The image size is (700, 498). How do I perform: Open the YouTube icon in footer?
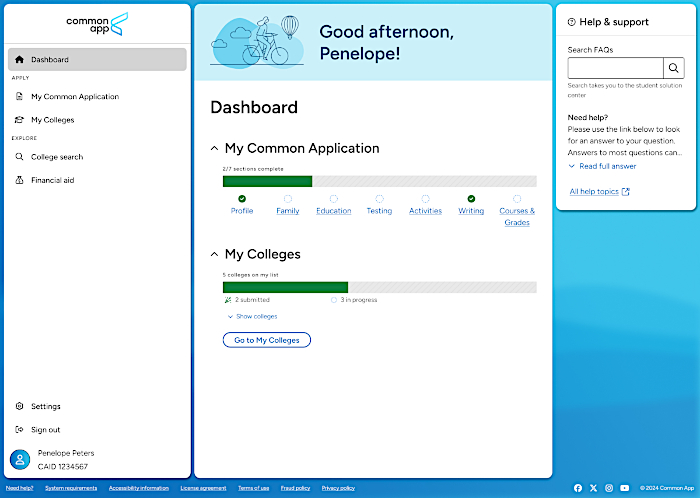click(x=625, y=488)
